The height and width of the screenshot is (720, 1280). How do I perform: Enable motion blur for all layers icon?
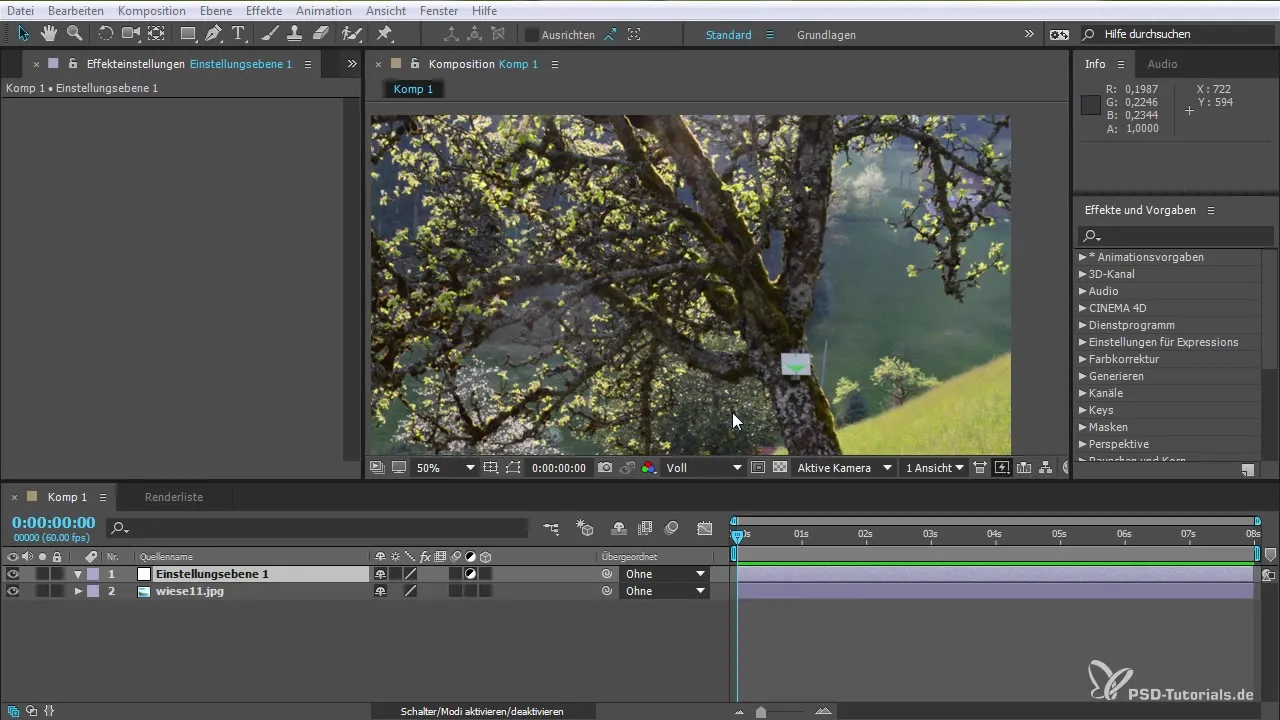coord(672,528)
